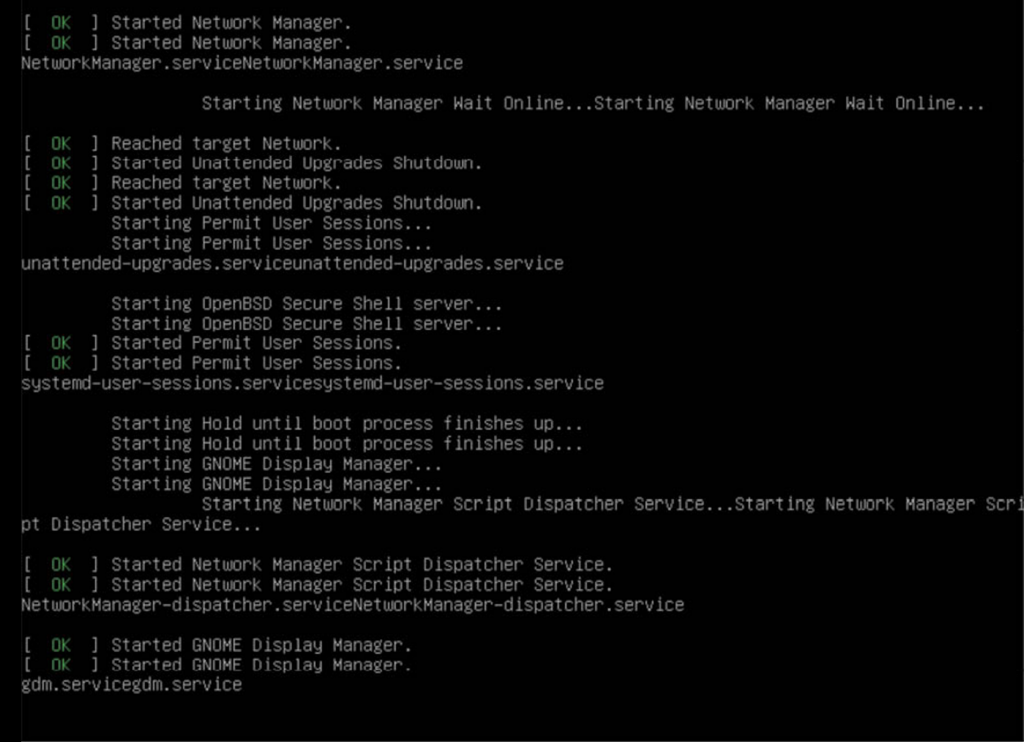Click the green OK beside last GNOME Display Manager

tap(61, 665)
